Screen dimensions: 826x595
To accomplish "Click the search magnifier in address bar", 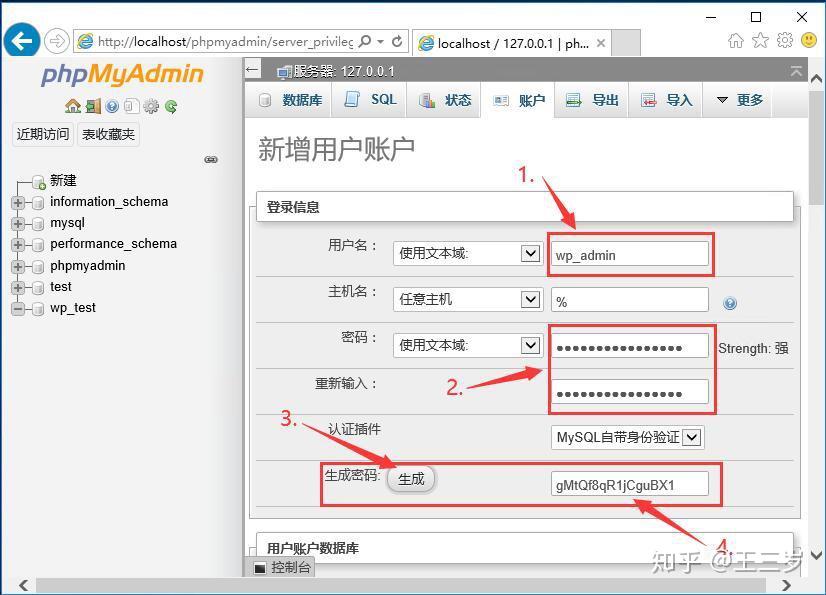I will click(365, 41).
